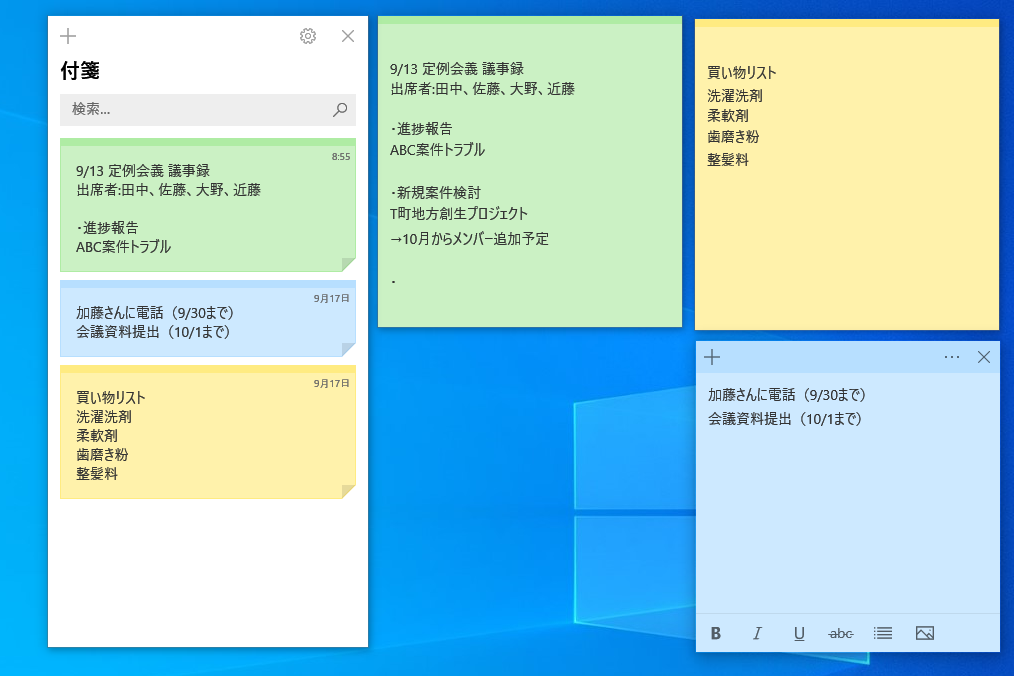Screen dimensions: 1014x676
Task: Open Sticky Notes settings gear
Action: (x=308, y=36)
